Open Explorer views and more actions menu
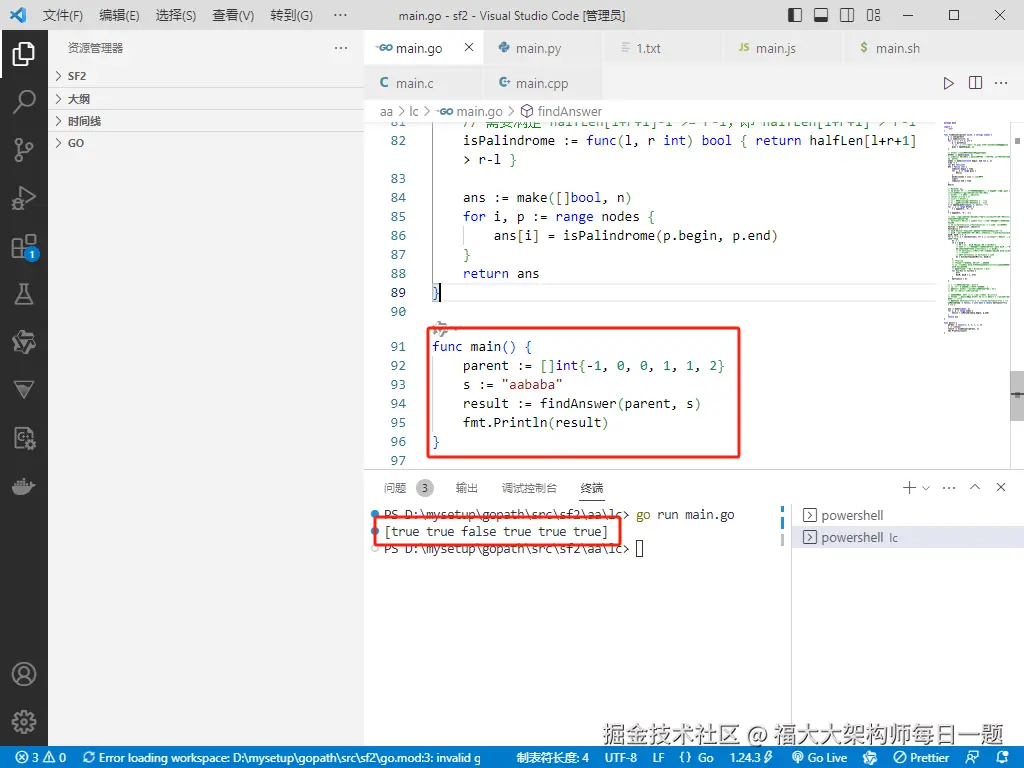This screenshot has height=768, width=1024. (341, 48)
